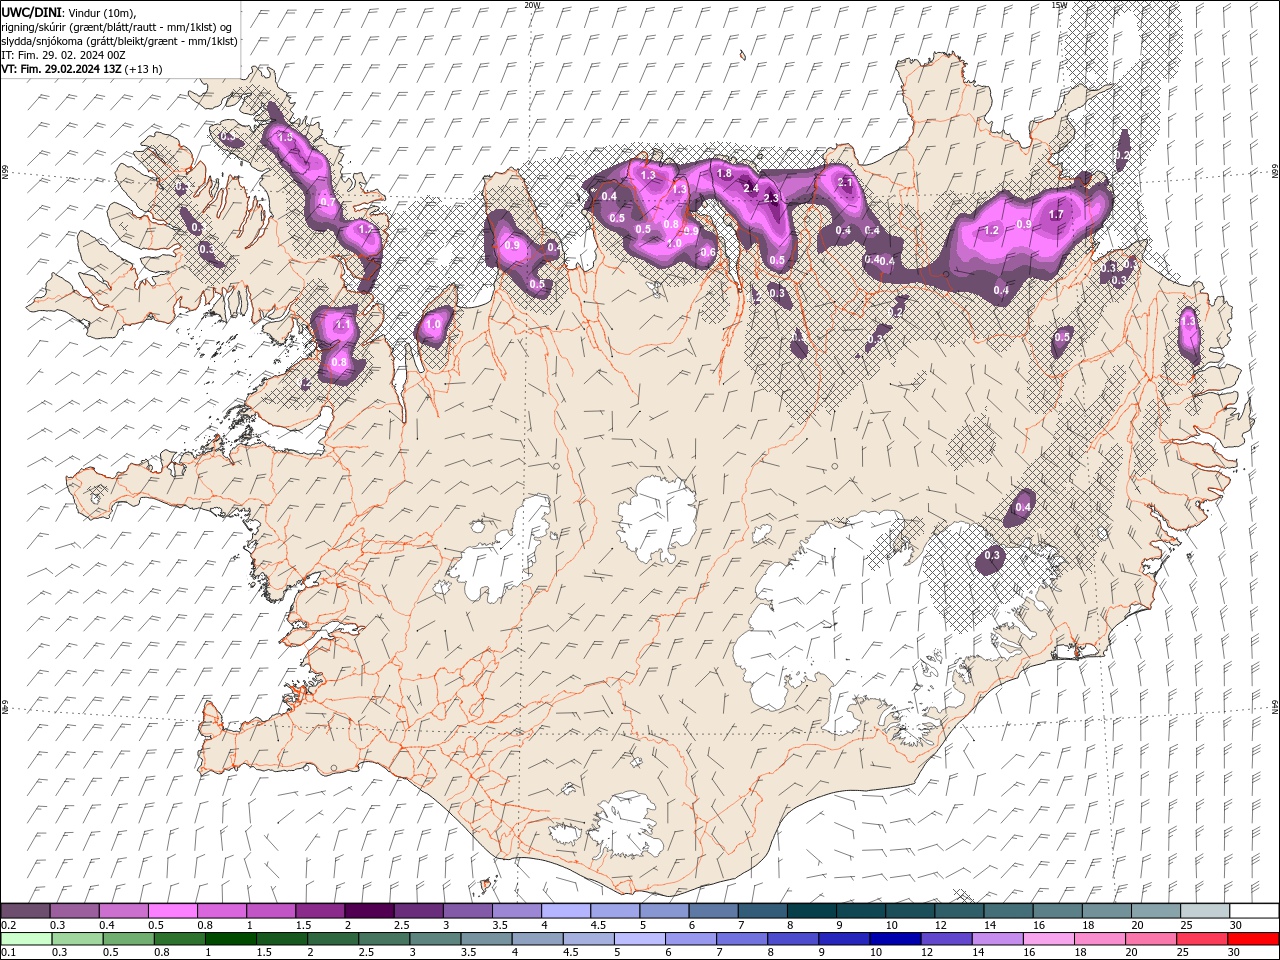Screen dimensions: 1280x960
Task: Click the dark teal top-row swatch above 9
Action: (x=811, y=911)
